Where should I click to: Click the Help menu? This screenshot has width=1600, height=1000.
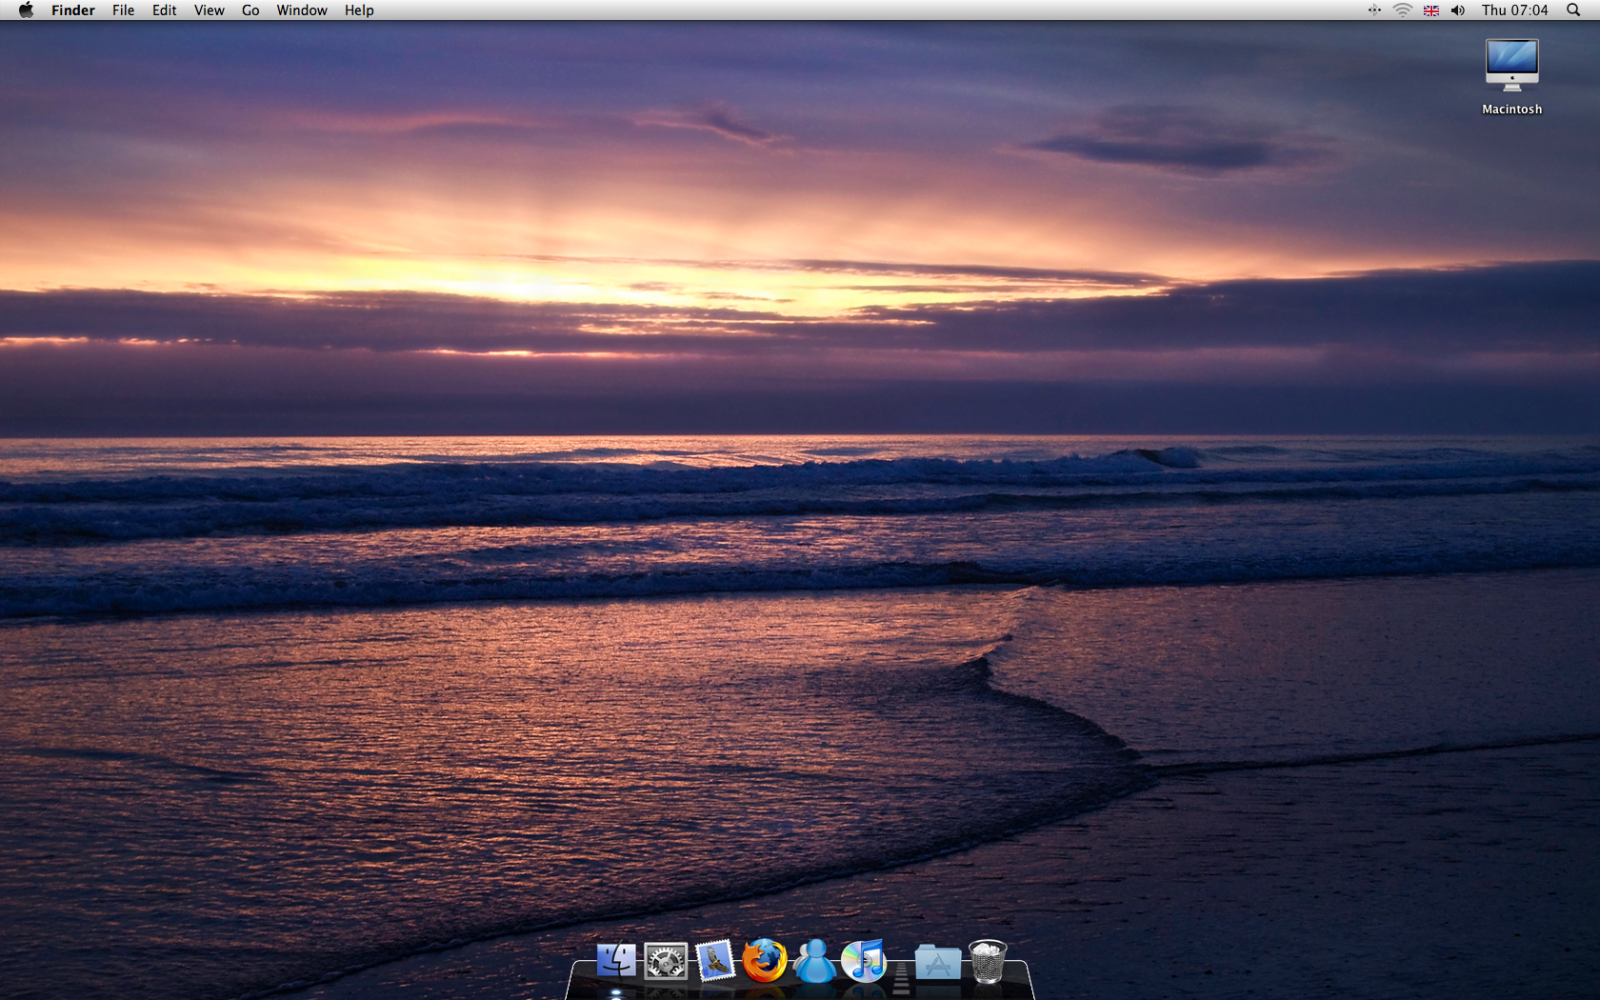point(359,10)
